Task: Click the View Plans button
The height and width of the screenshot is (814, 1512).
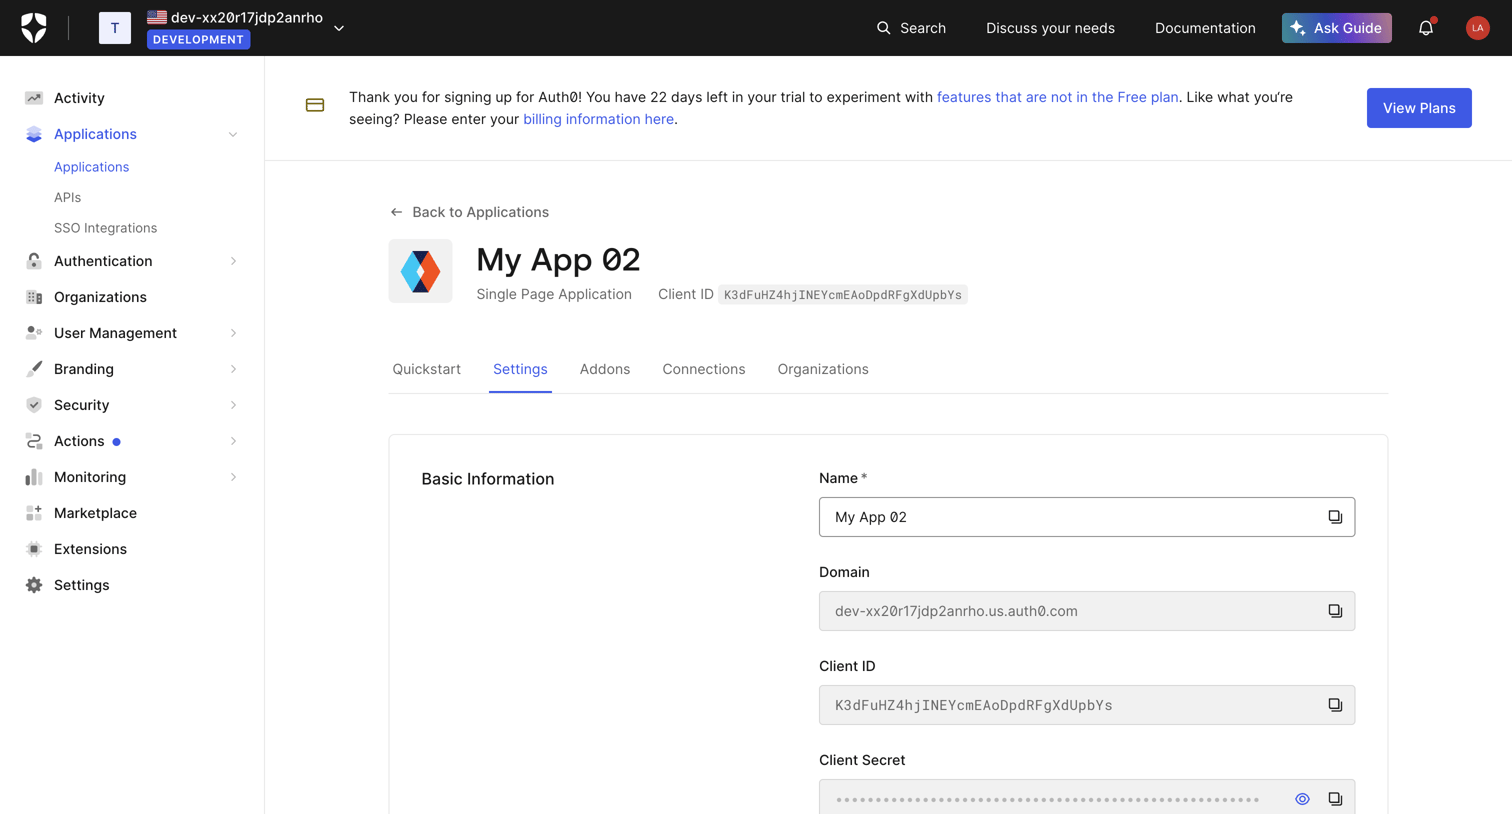Action: [x=1419, y=108]
